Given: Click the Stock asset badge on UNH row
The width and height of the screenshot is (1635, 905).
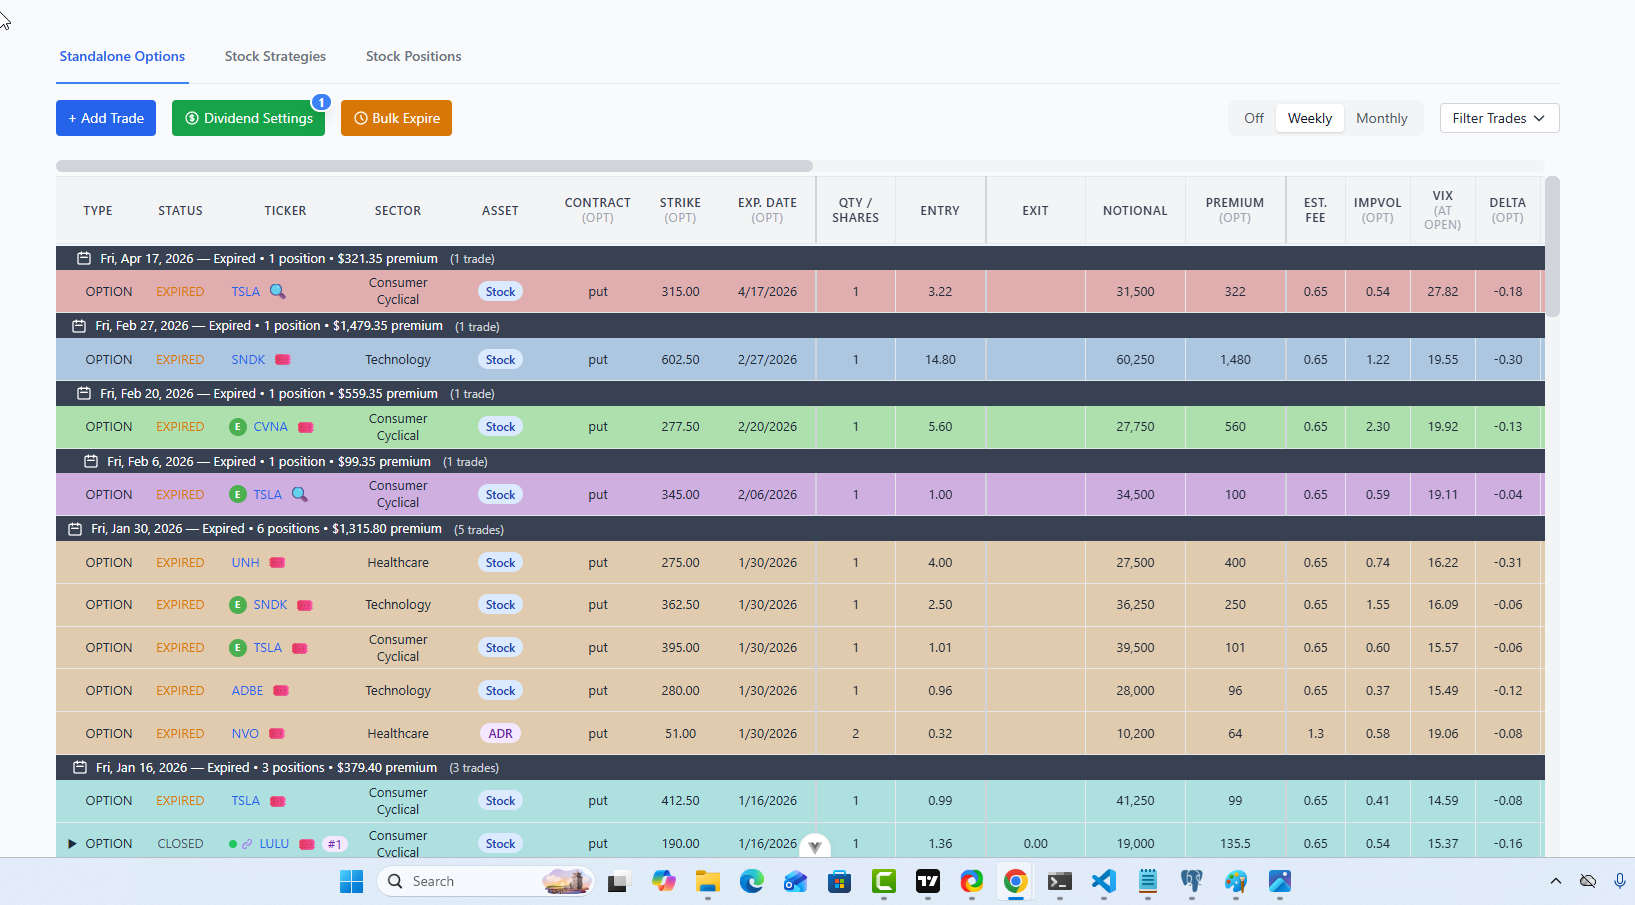Looking at the screenshot, I should tap(500, 562).
